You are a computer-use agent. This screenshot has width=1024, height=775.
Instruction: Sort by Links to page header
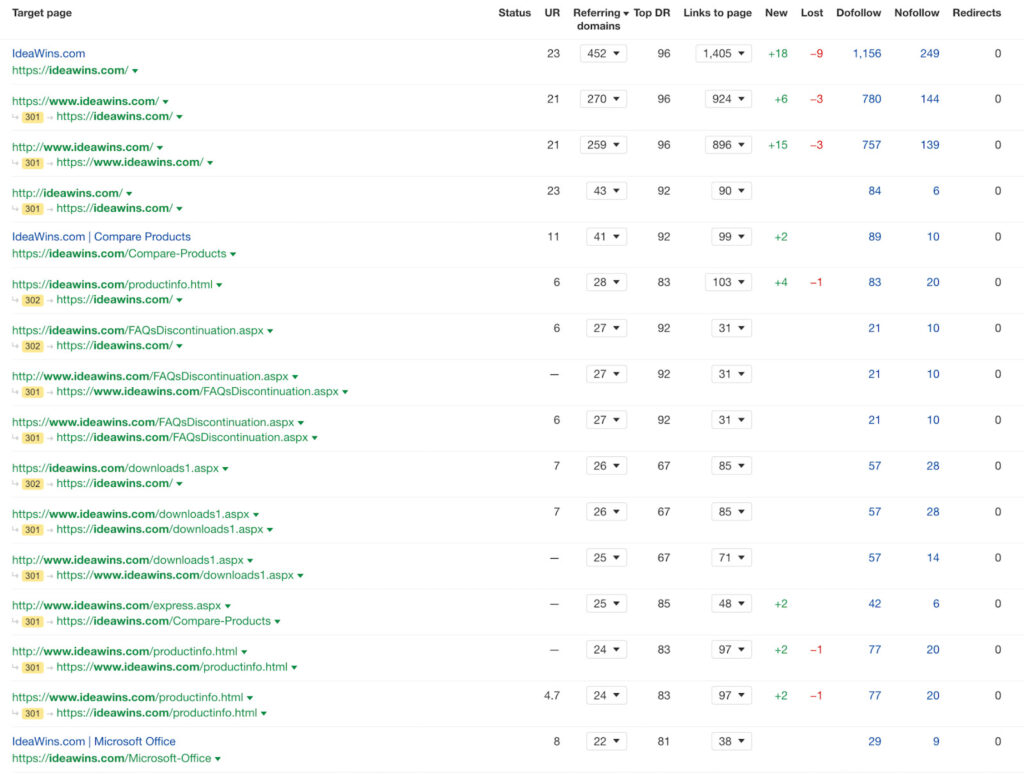point(717,12)
